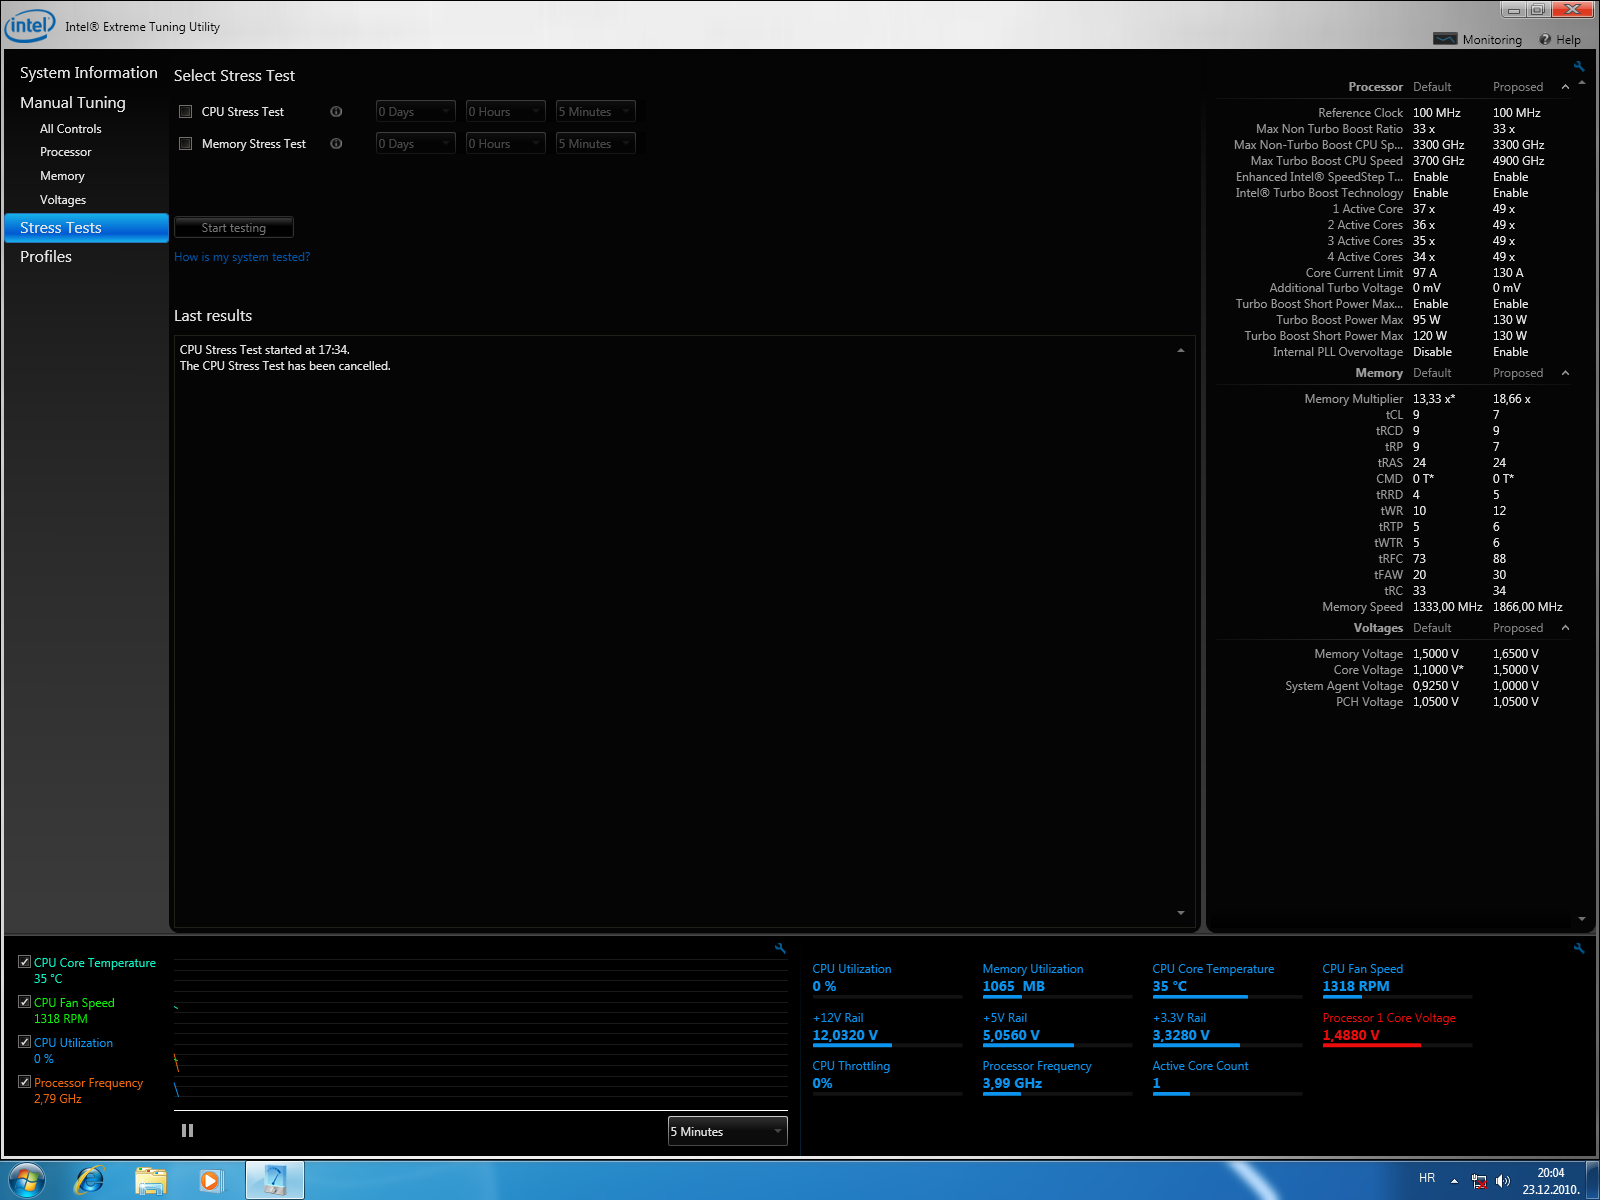
Task: Pause the monitoring graph
Action: coord(187,1131)
